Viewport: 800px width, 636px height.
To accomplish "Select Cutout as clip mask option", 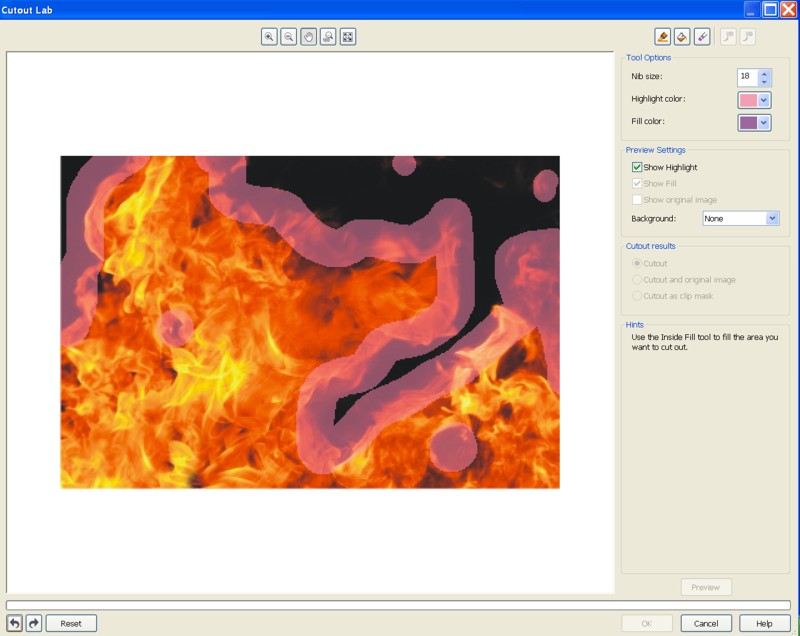I will click(x=637, y=296).
